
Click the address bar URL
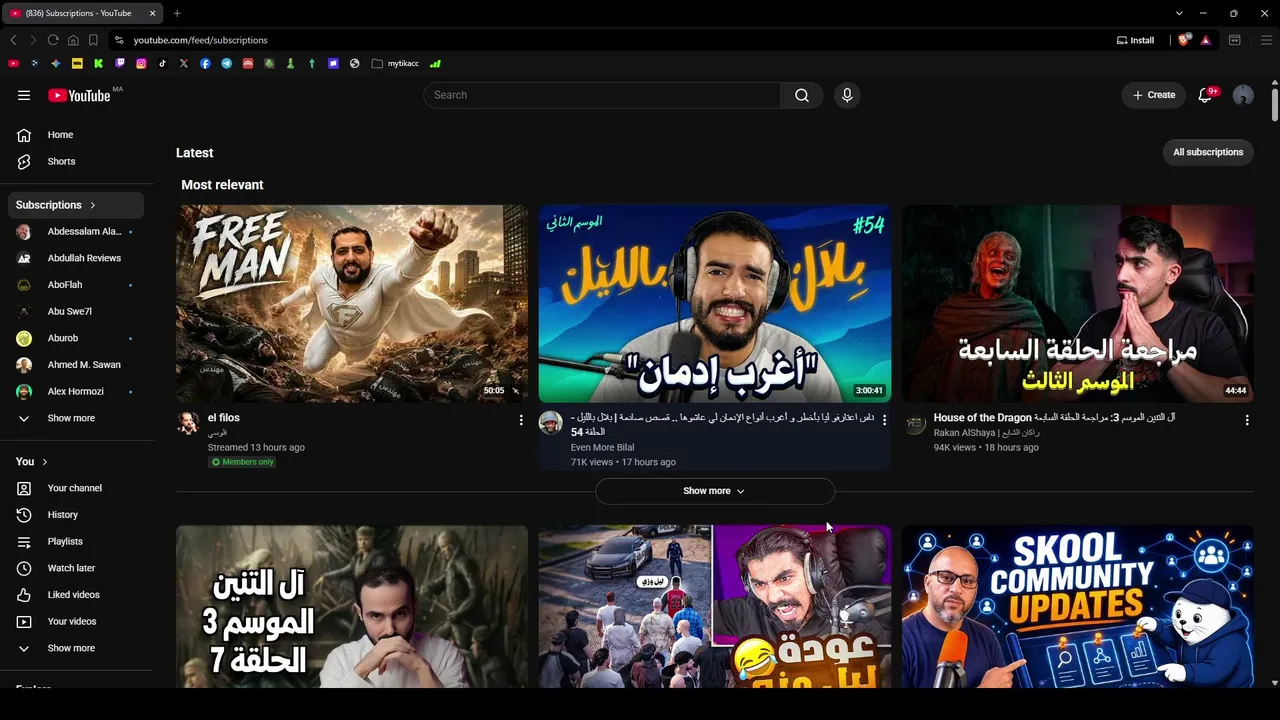point(200,40)
